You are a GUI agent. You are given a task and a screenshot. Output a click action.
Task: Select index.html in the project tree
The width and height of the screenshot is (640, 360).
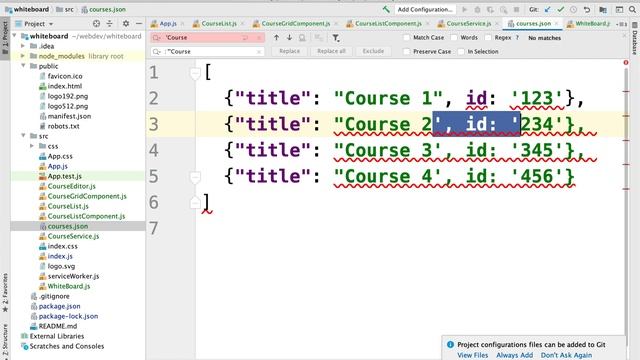coord(64,86)
